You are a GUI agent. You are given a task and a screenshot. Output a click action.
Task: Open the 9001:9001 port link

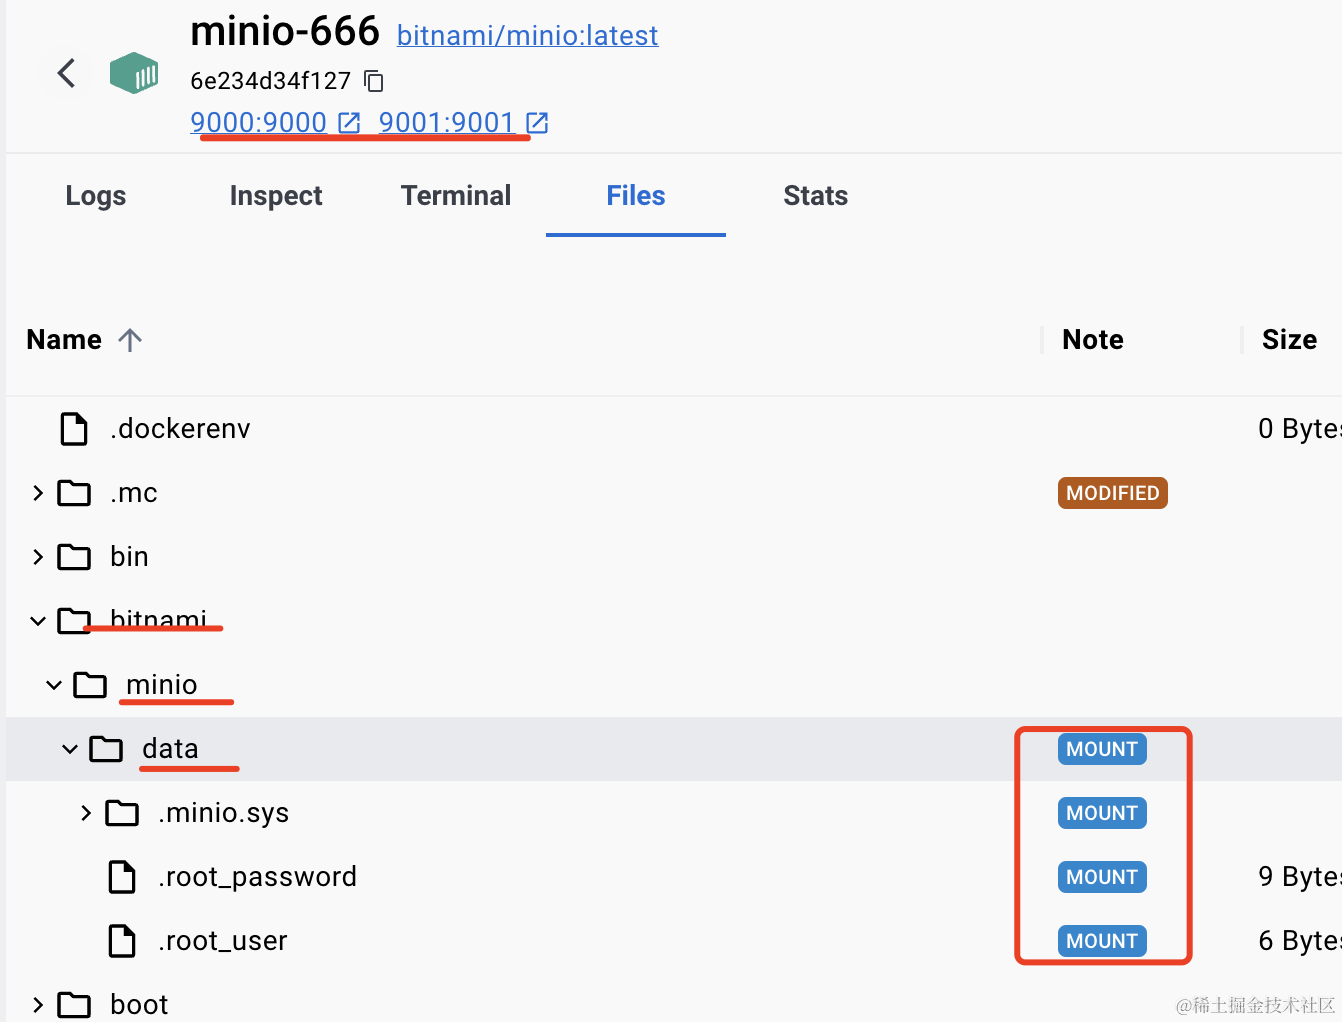[x=446, y=123]
